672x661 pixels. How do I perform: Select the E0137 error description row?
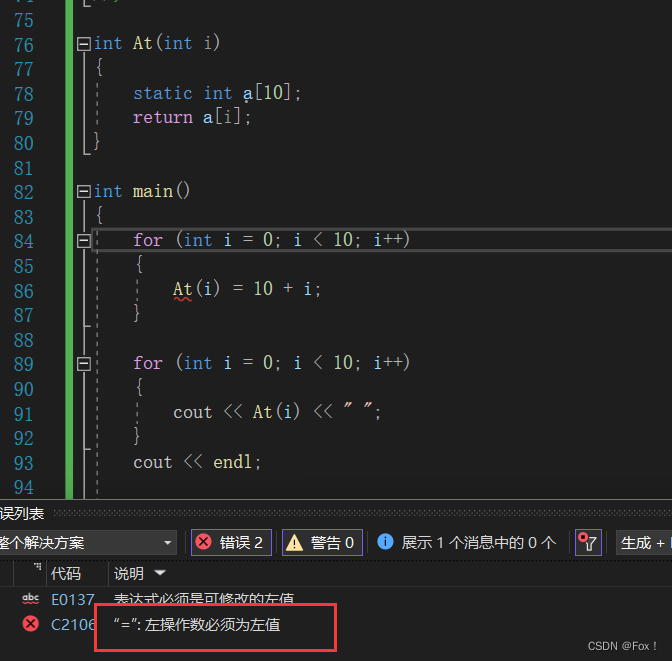coord(204,598)
